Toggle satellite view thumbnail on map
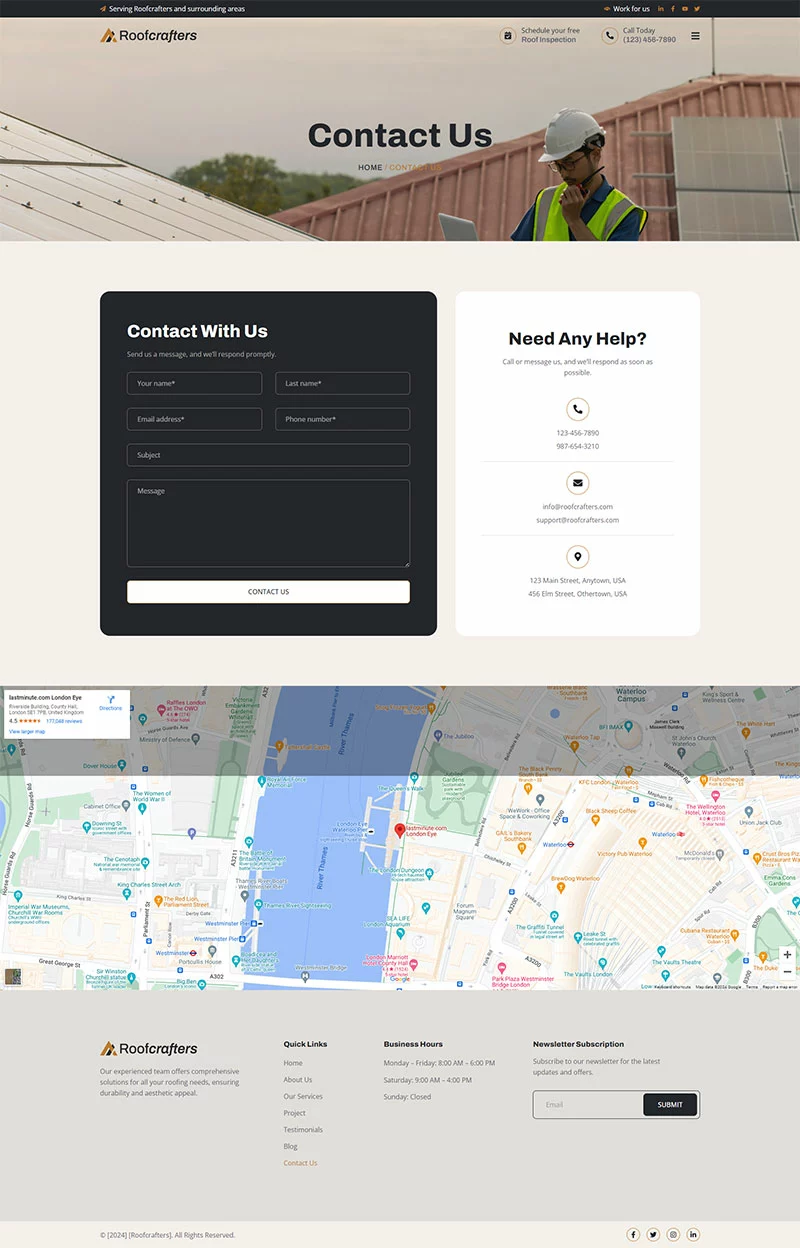The width and height of the screenshot is (800, 1248). 12,977
